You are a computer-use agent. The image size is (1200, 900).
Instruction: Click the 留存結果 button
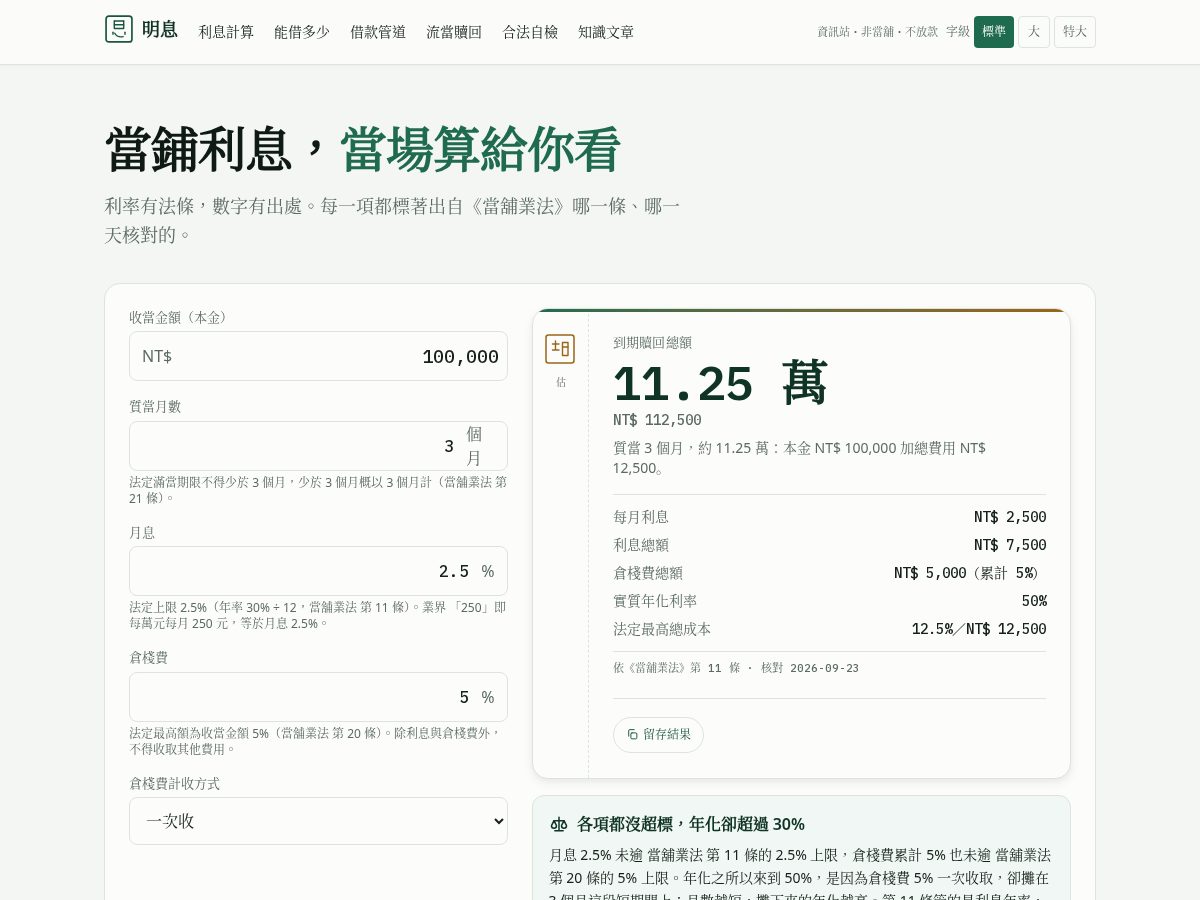[658, 734]
